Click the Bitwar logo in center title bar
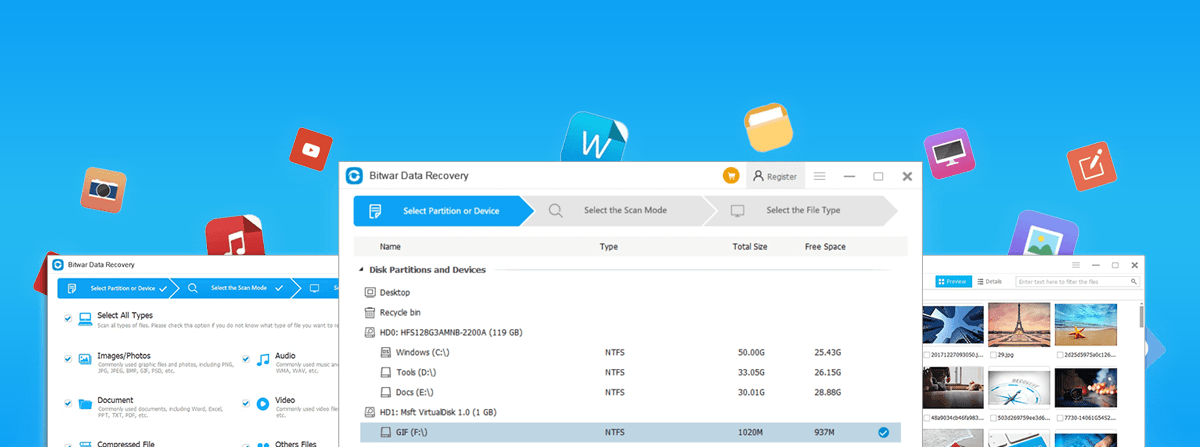This screenshot has height=447, width=1200. [x=354, y=176]
